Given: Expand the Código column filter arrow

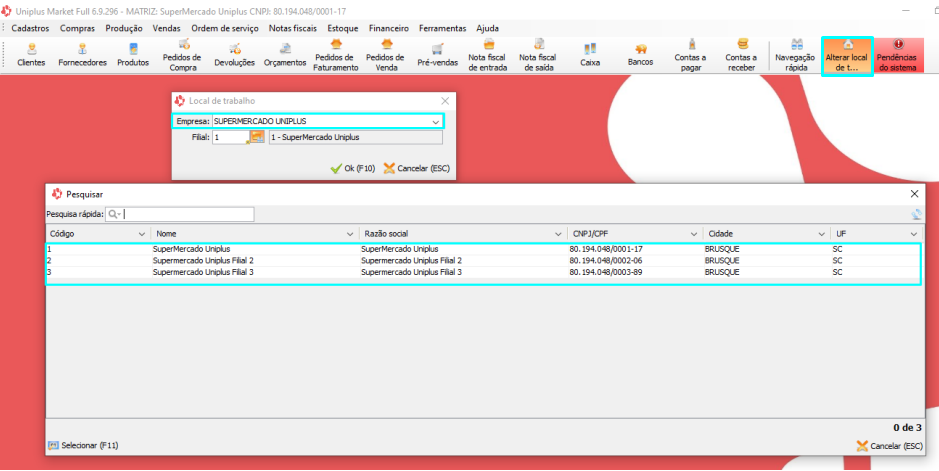Looking at the screenshot, I should pyautogui.click(x=142, y=234).
